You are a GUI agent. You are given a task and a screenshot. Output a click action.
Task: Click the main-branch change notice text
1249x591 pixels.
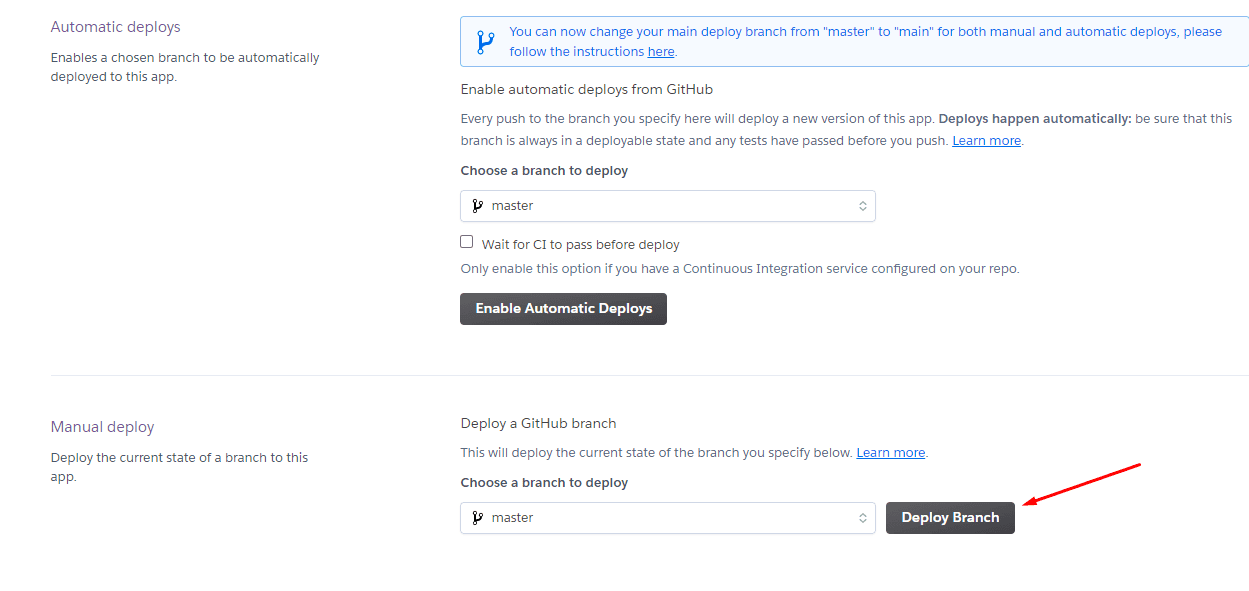pos(865,32)
